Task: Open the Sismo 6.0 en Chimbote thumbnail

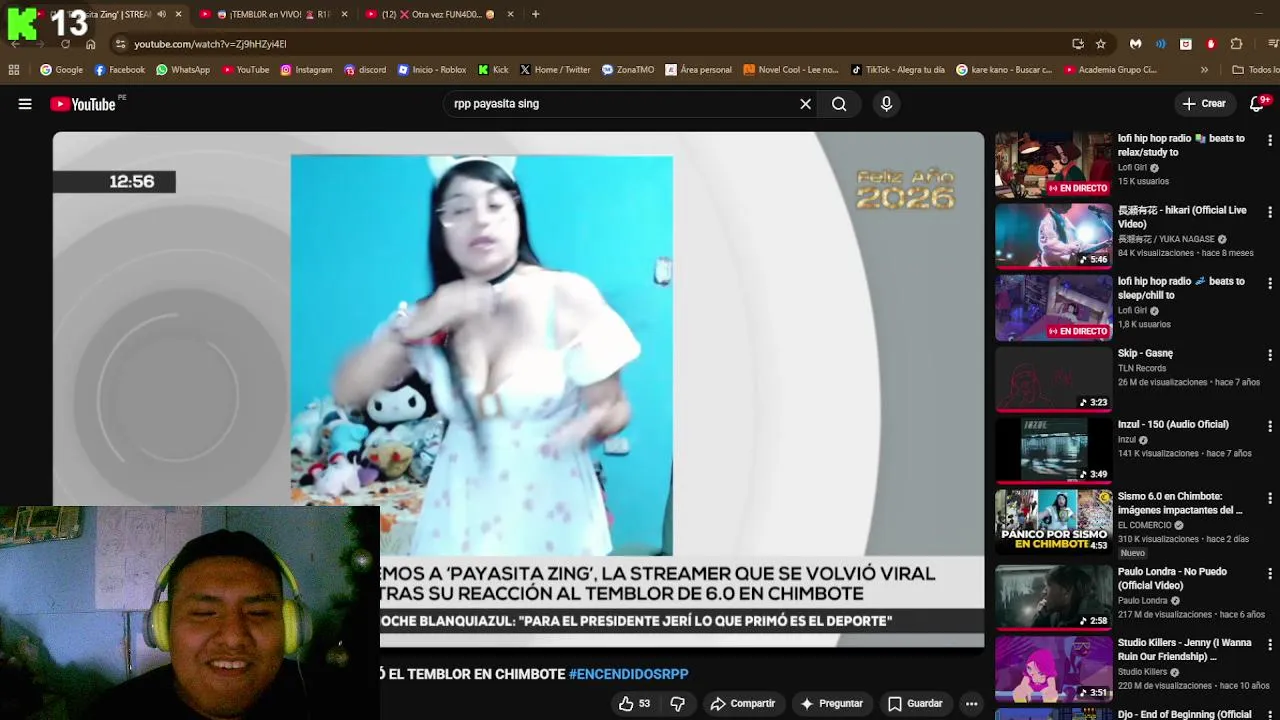Action: tap(1053, 521)
